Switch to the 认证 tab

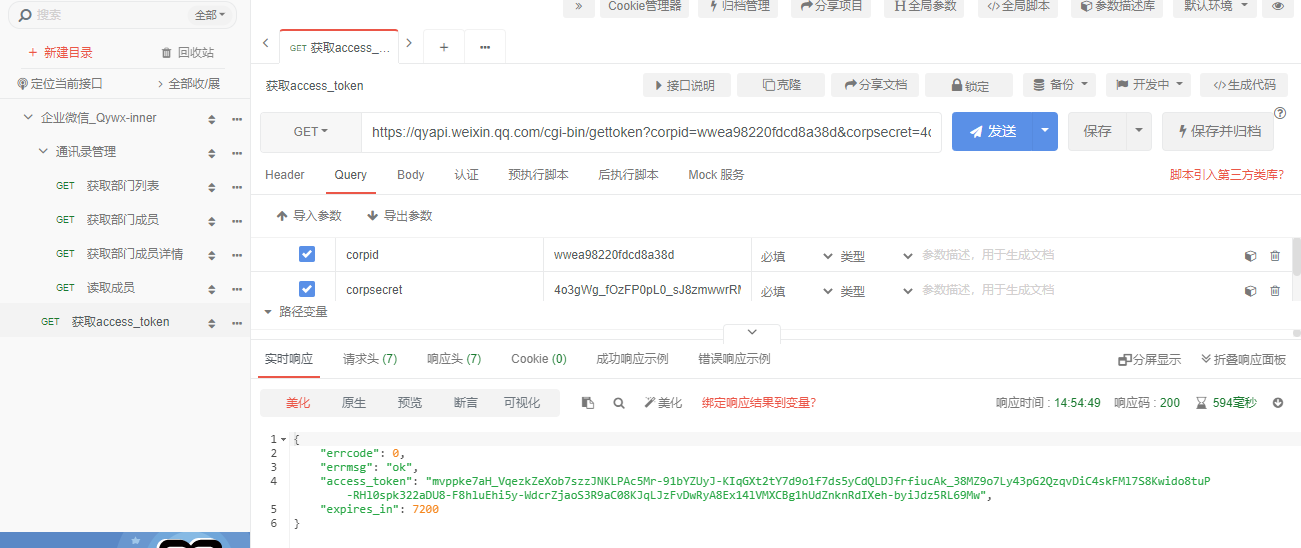[x=467, y=175]
